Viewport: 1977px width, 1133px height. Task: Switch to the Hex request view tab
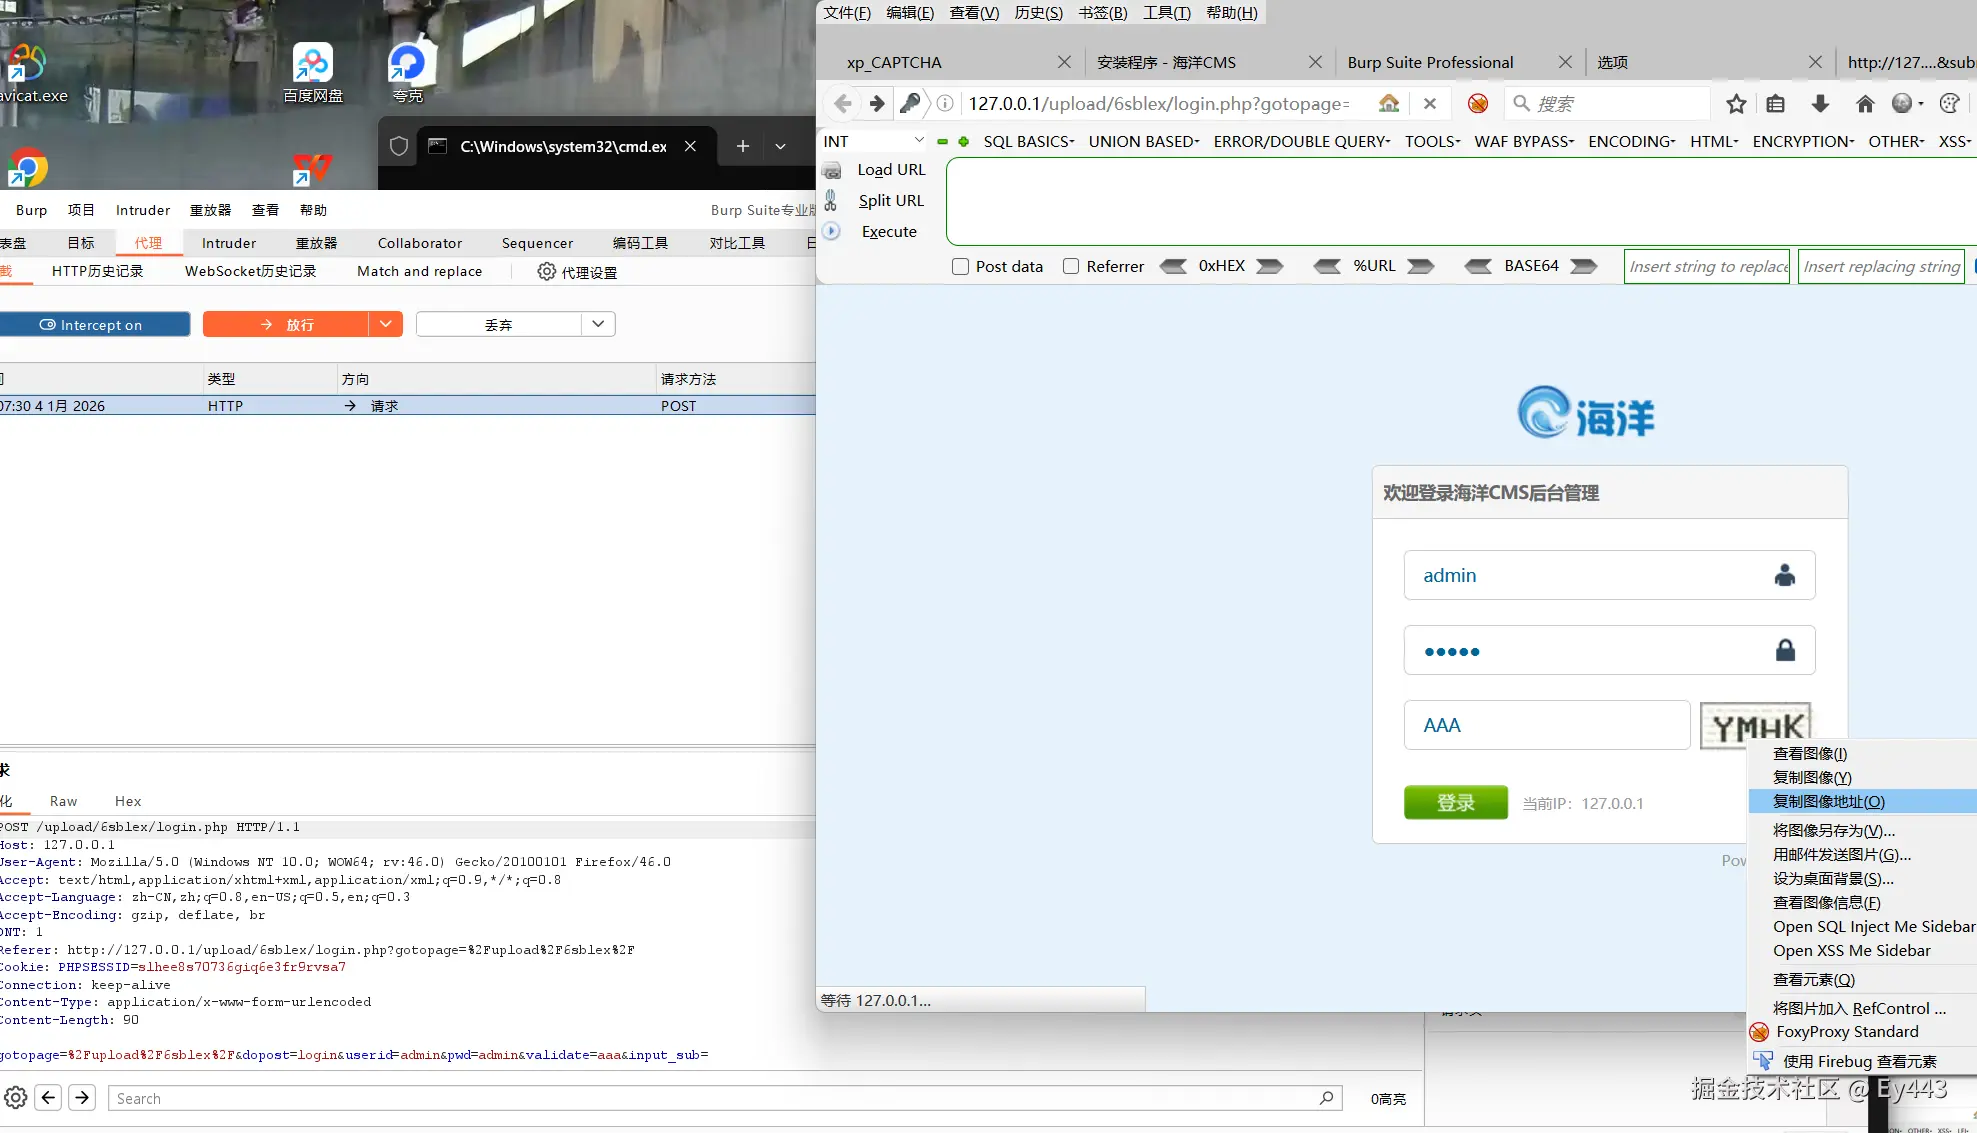pos(128,801)
